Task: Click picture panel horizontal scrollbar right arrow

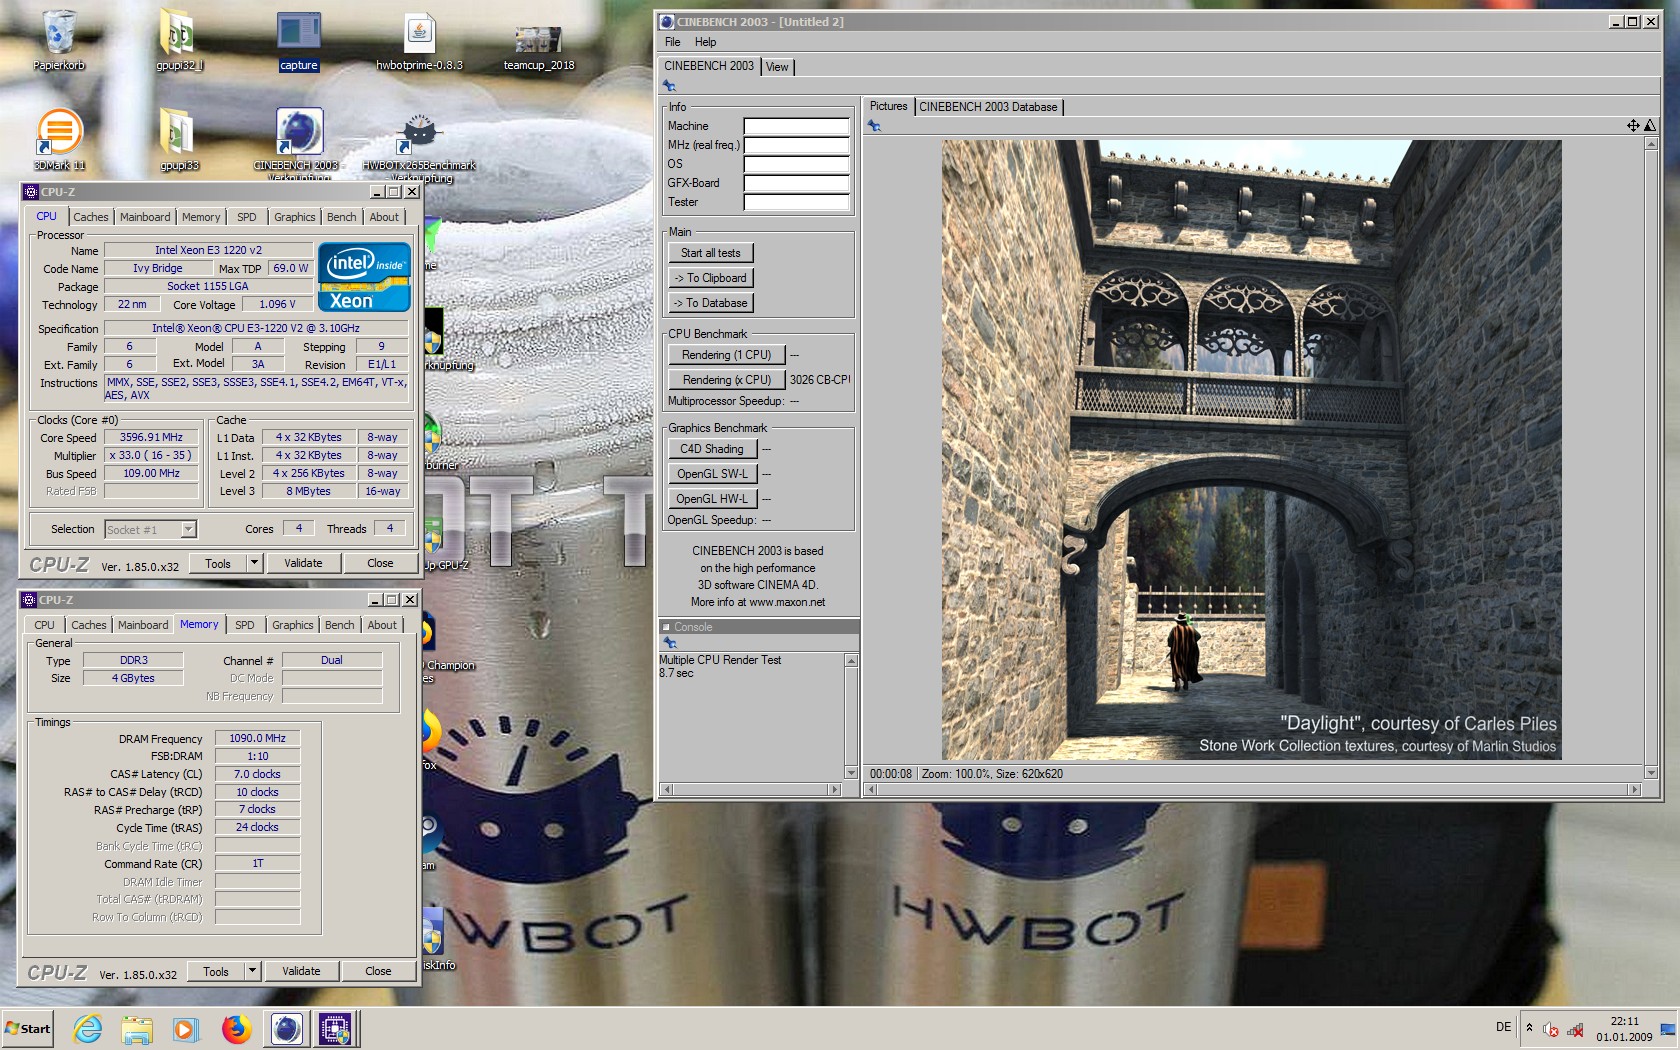Action: click(x=1635, y=790)
